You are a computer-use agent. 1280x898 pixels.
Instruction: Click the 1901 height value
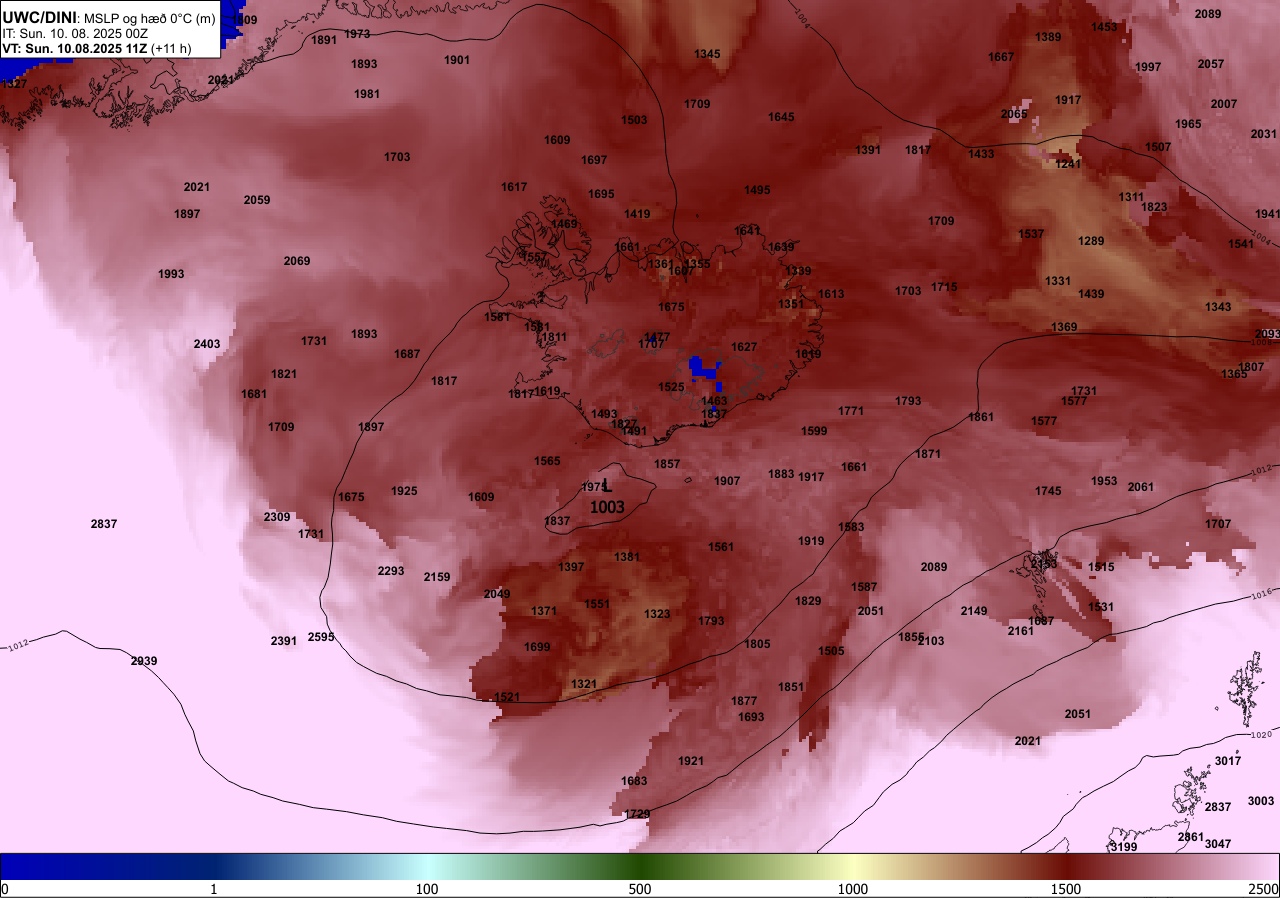457,60
